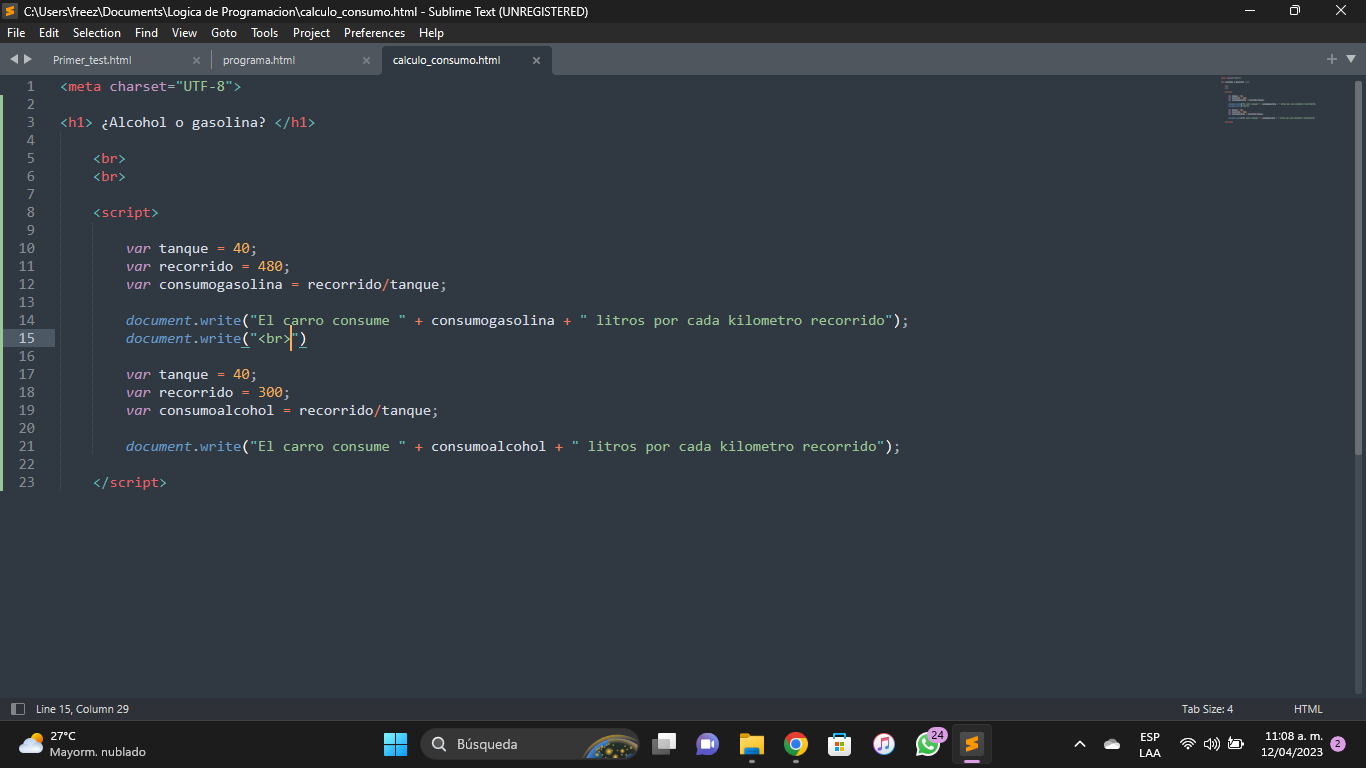This screenshot has width=1366, height=768.
Task: Open weather widget showing 27°C
Action: 82,744
